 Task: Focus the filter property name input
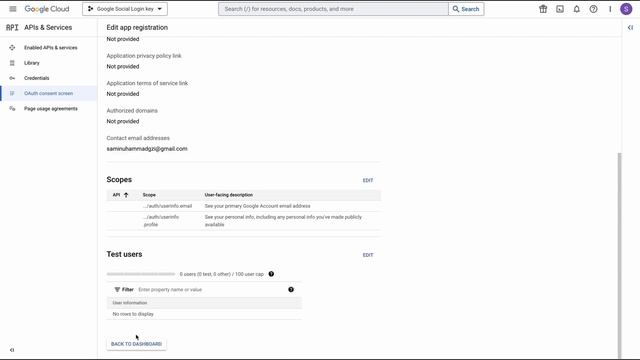coord(211,289)
